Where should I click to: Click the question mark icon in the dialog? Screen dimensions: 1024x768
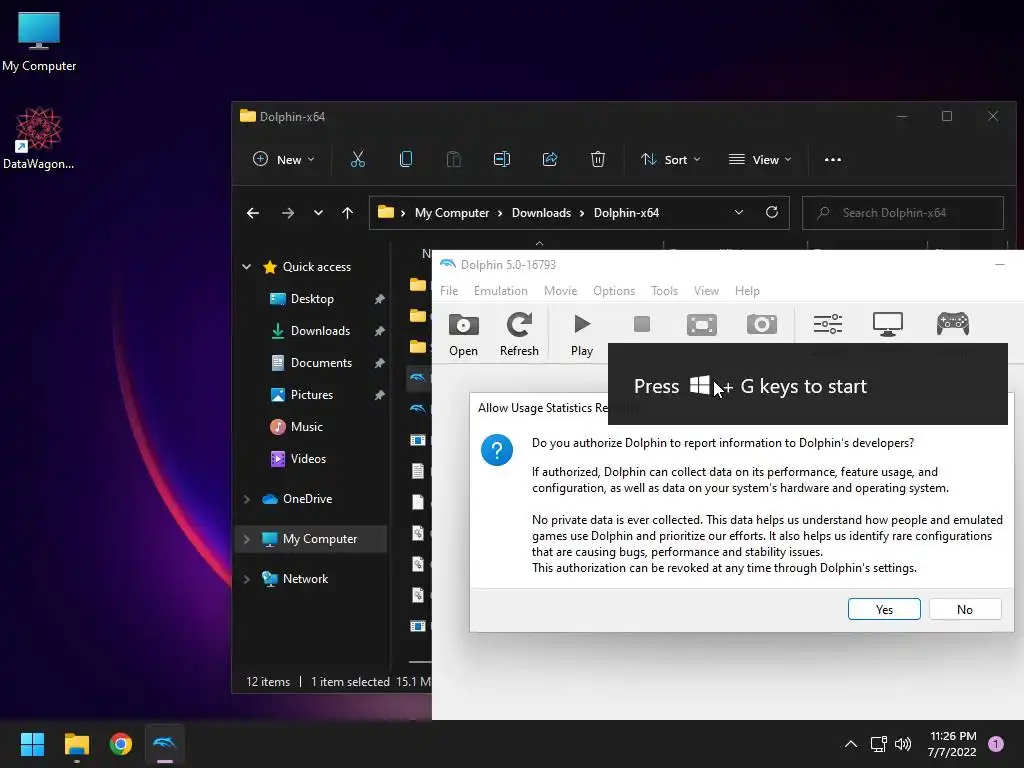pyautogui.click(x=497, y=450)
